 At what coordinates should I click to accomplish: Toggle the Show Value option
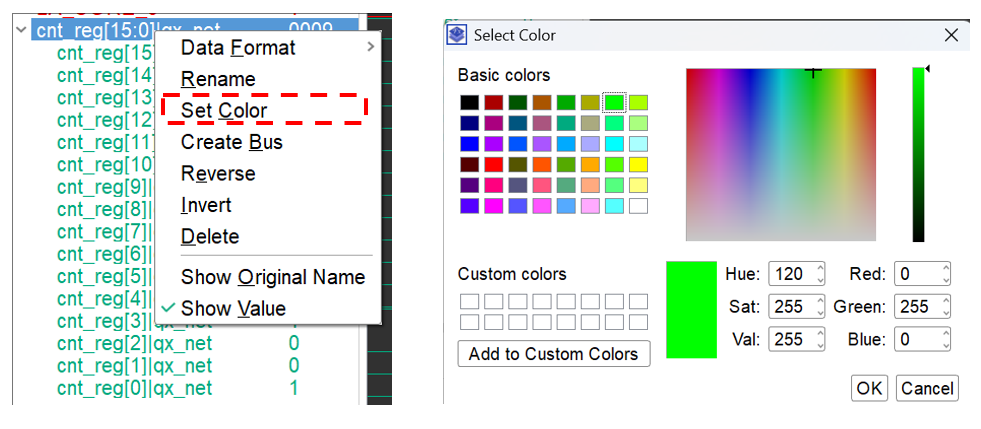[x=233, y=309]
